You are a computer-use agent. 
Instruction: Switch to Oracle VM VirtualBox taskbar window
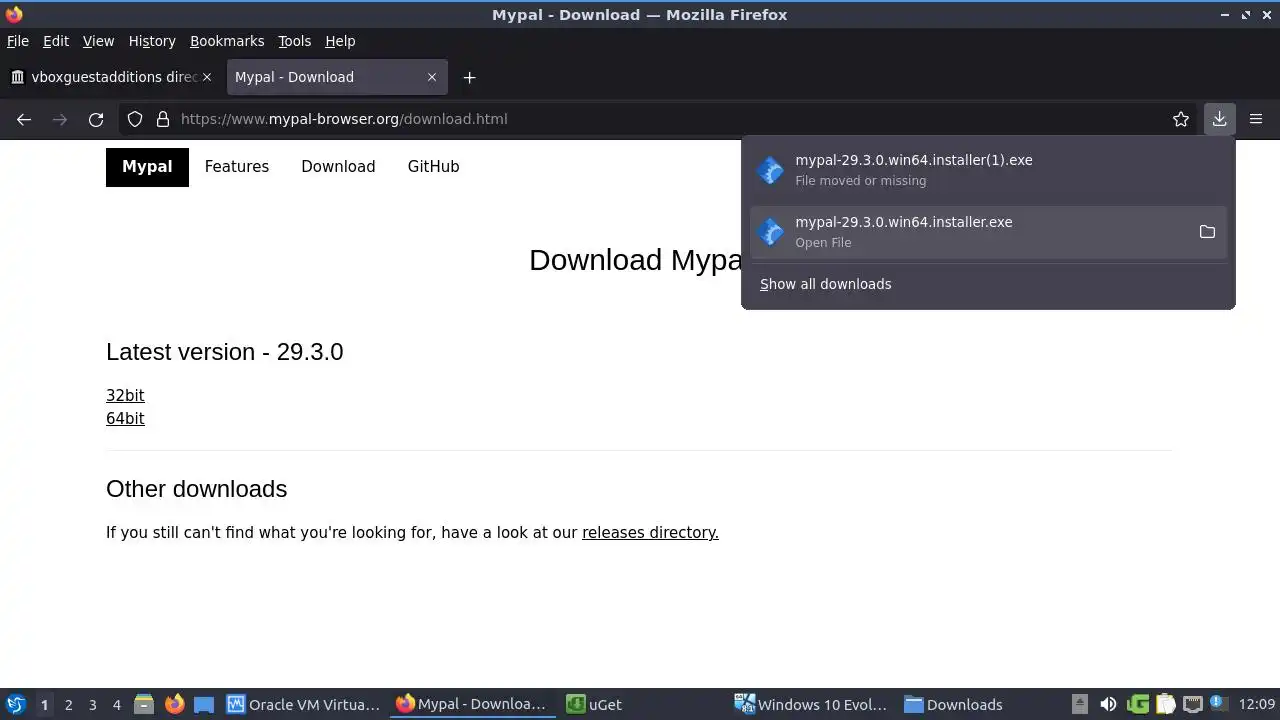[x=304, y=704]
